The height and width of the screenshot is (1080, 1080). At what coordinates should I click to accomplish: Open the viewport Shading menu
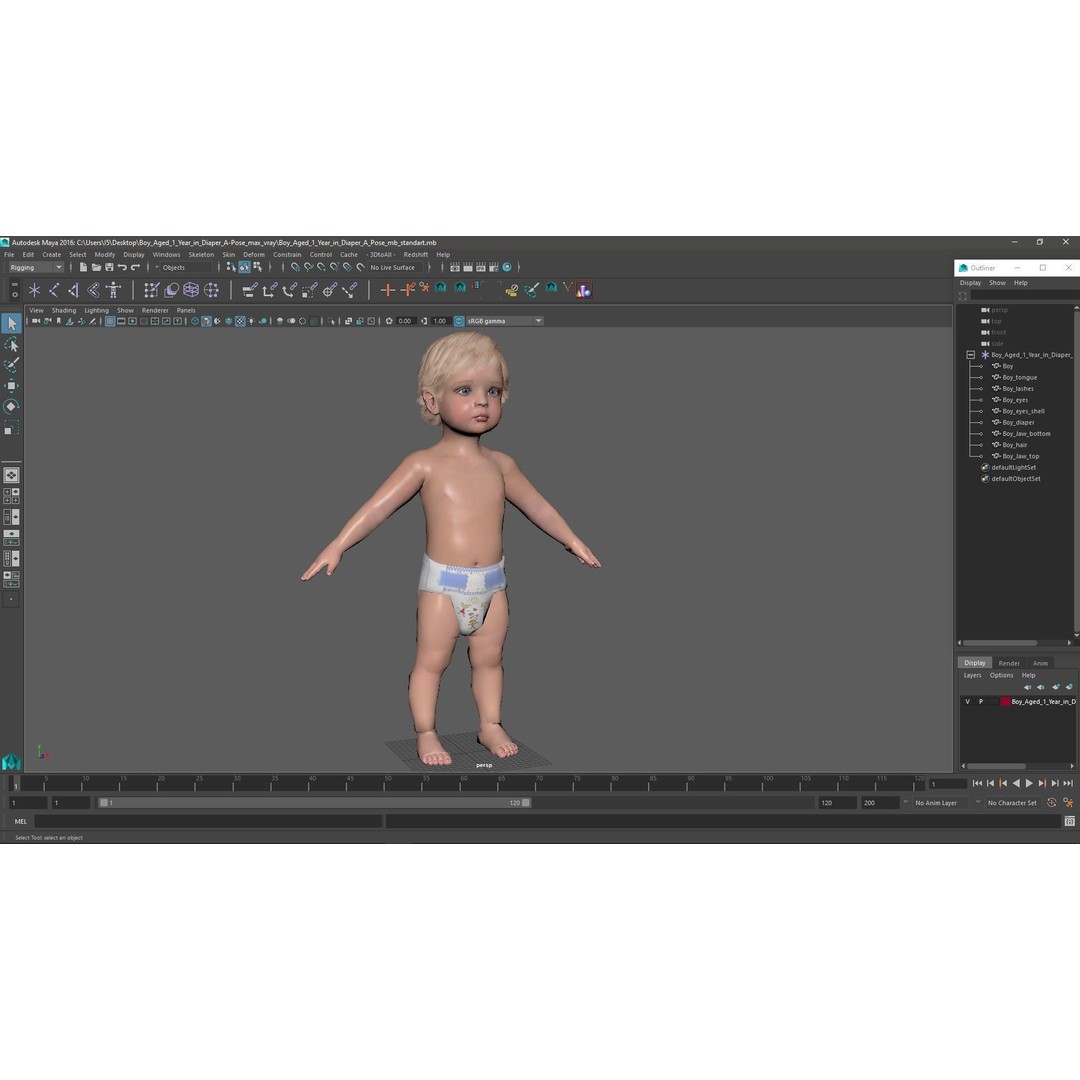click(64, 310)
